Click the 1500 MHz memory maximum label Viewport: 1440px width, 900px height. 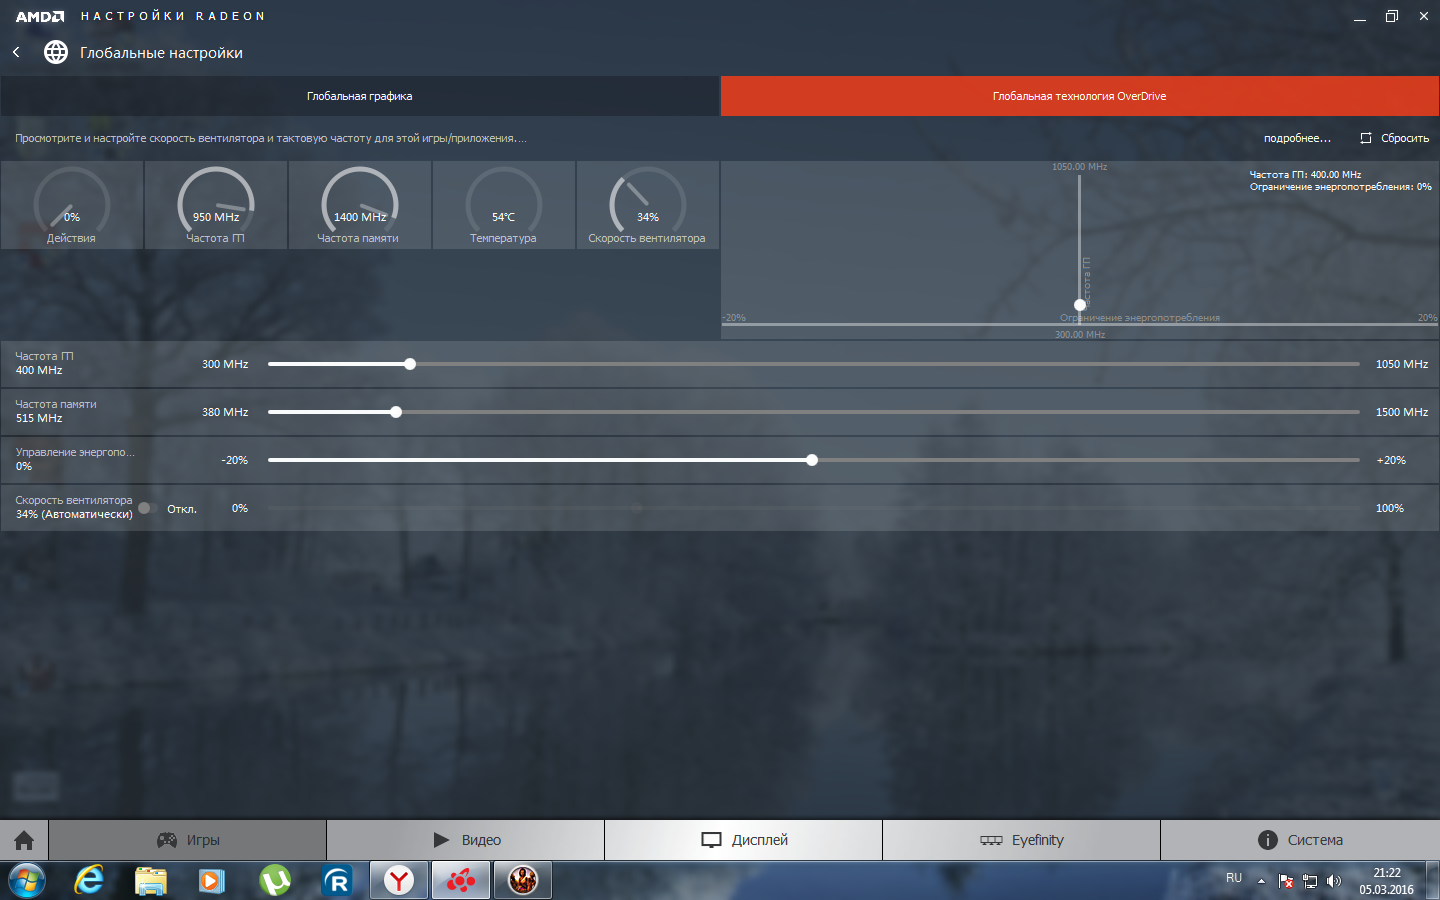pyautogui.click(x=1402, y=412)
